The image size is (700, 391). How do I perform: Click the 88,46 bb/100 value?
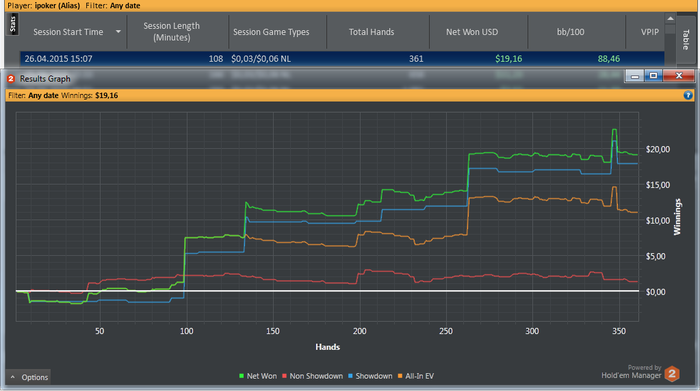pos(608,59)
